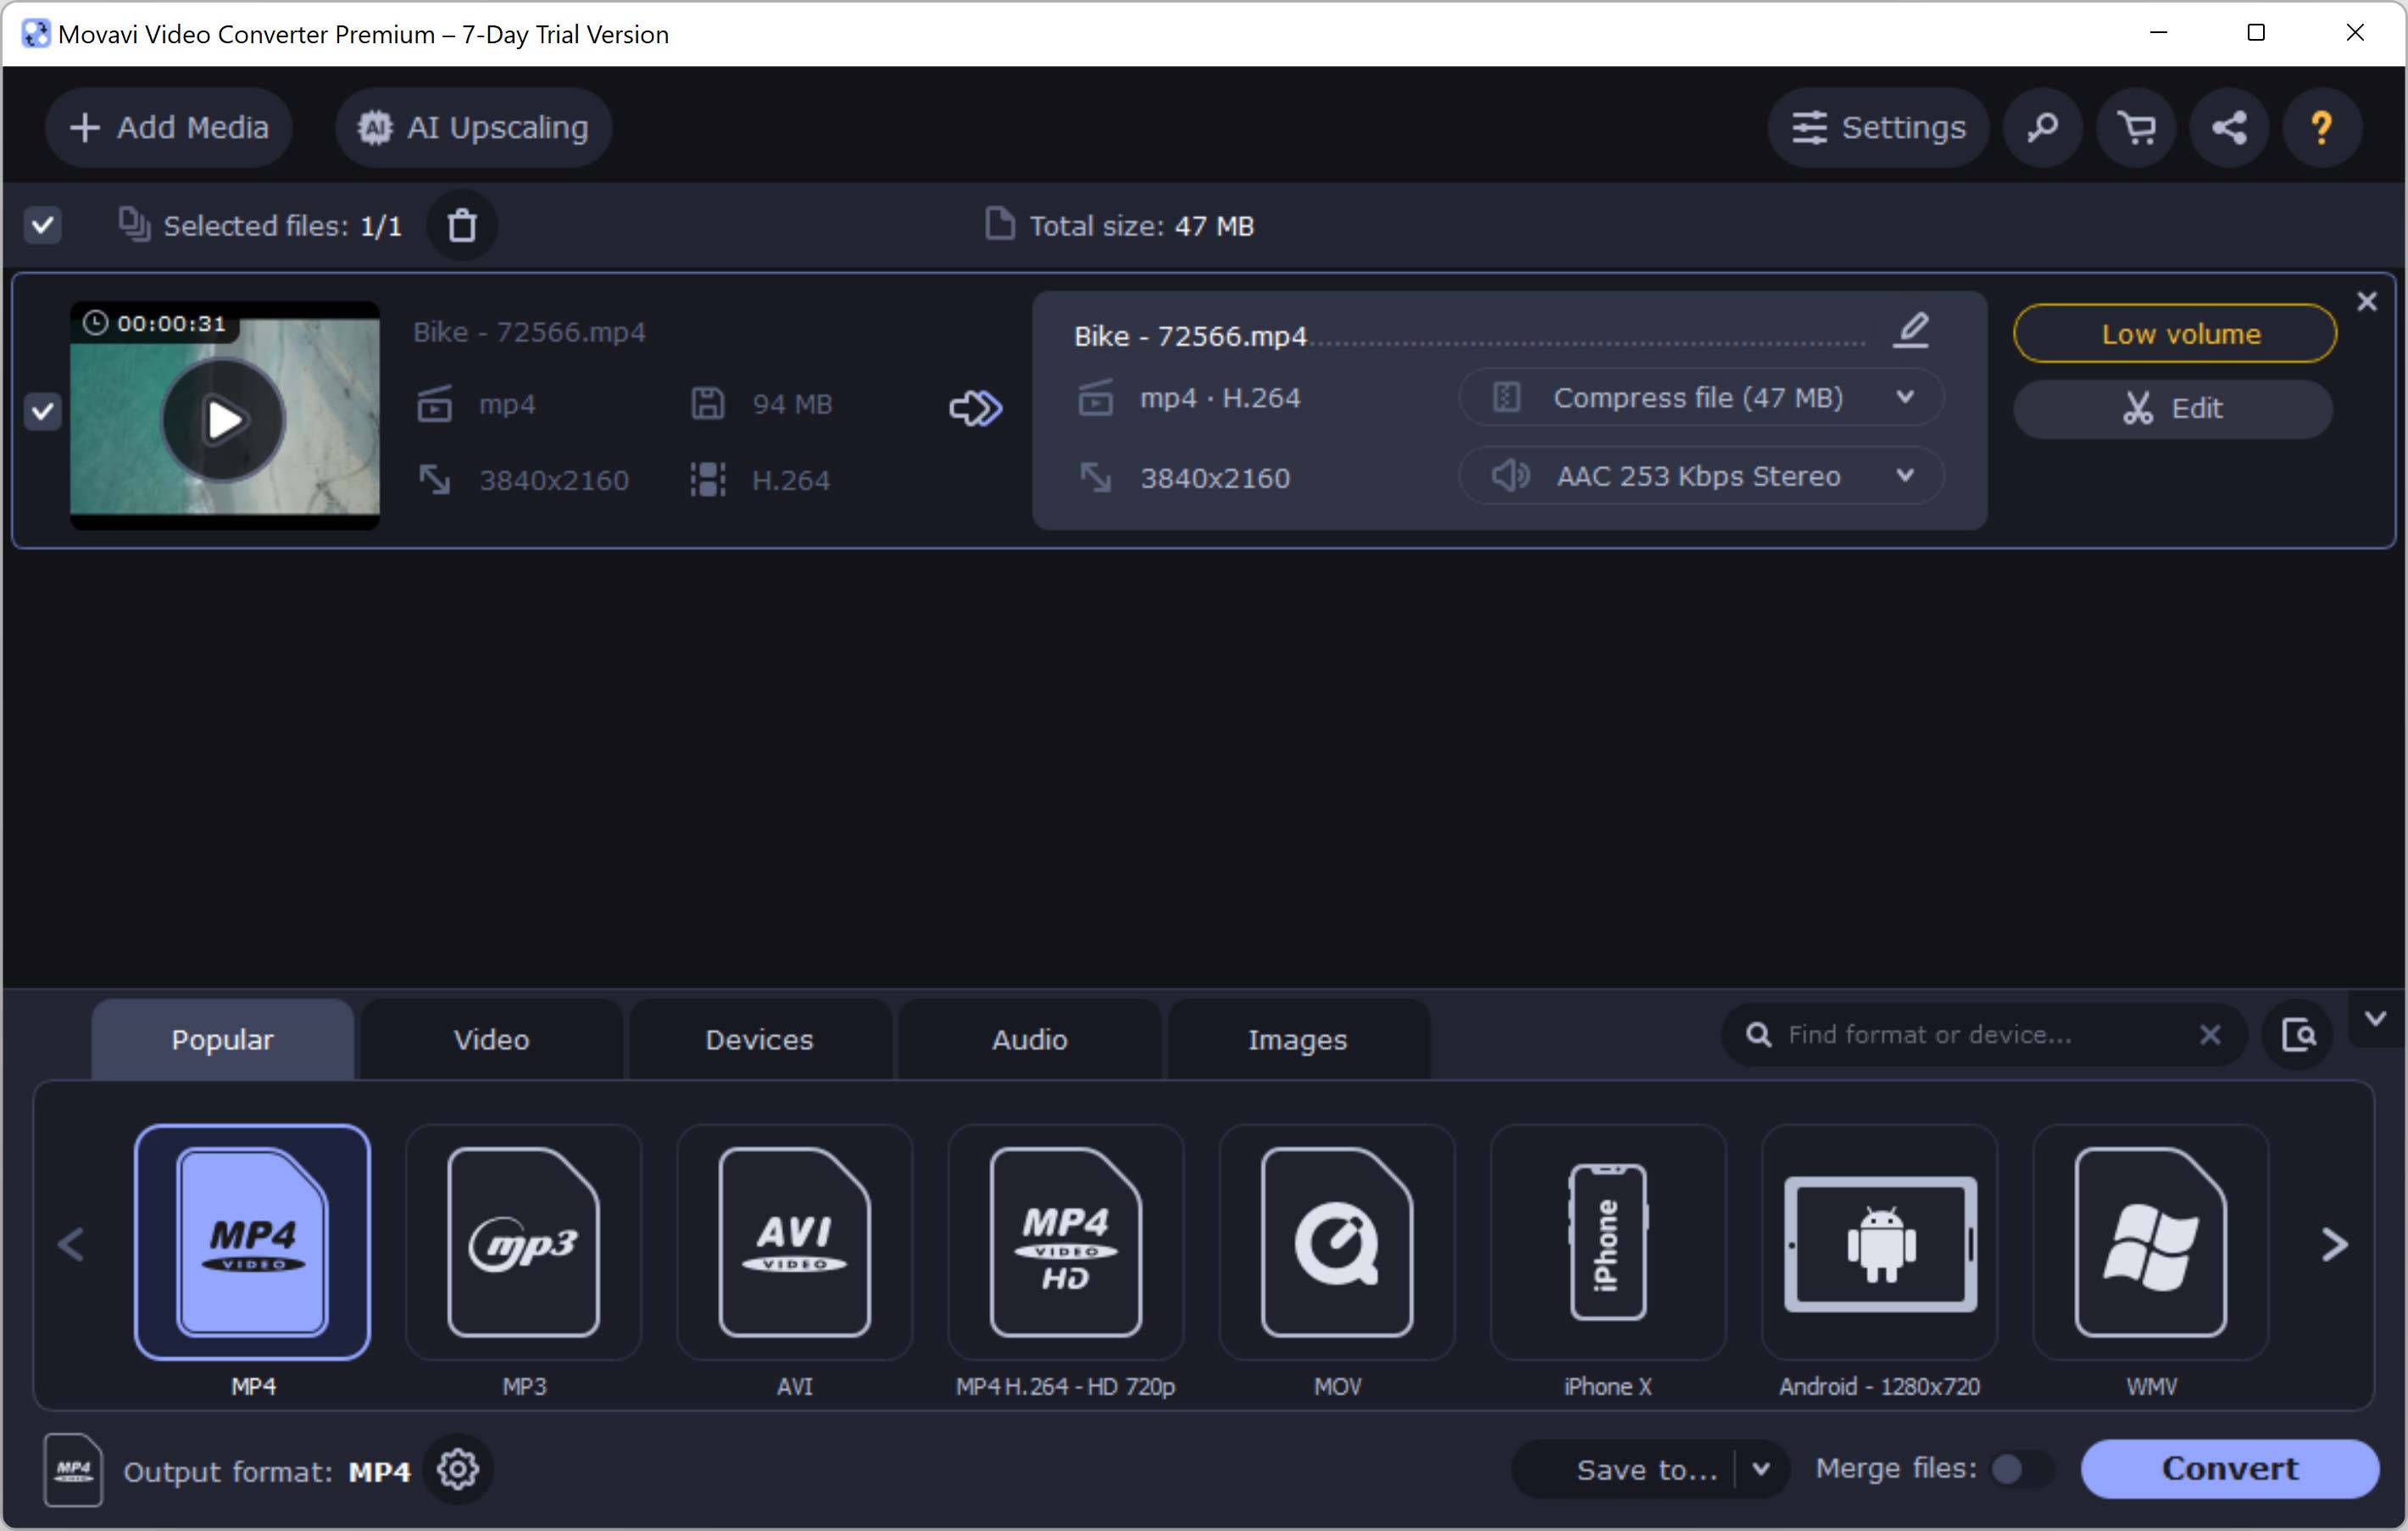Toggle the file item checkbox
Image resolution: width=2408 pixels, height=1531 pixels.
[x=42, y=411]
